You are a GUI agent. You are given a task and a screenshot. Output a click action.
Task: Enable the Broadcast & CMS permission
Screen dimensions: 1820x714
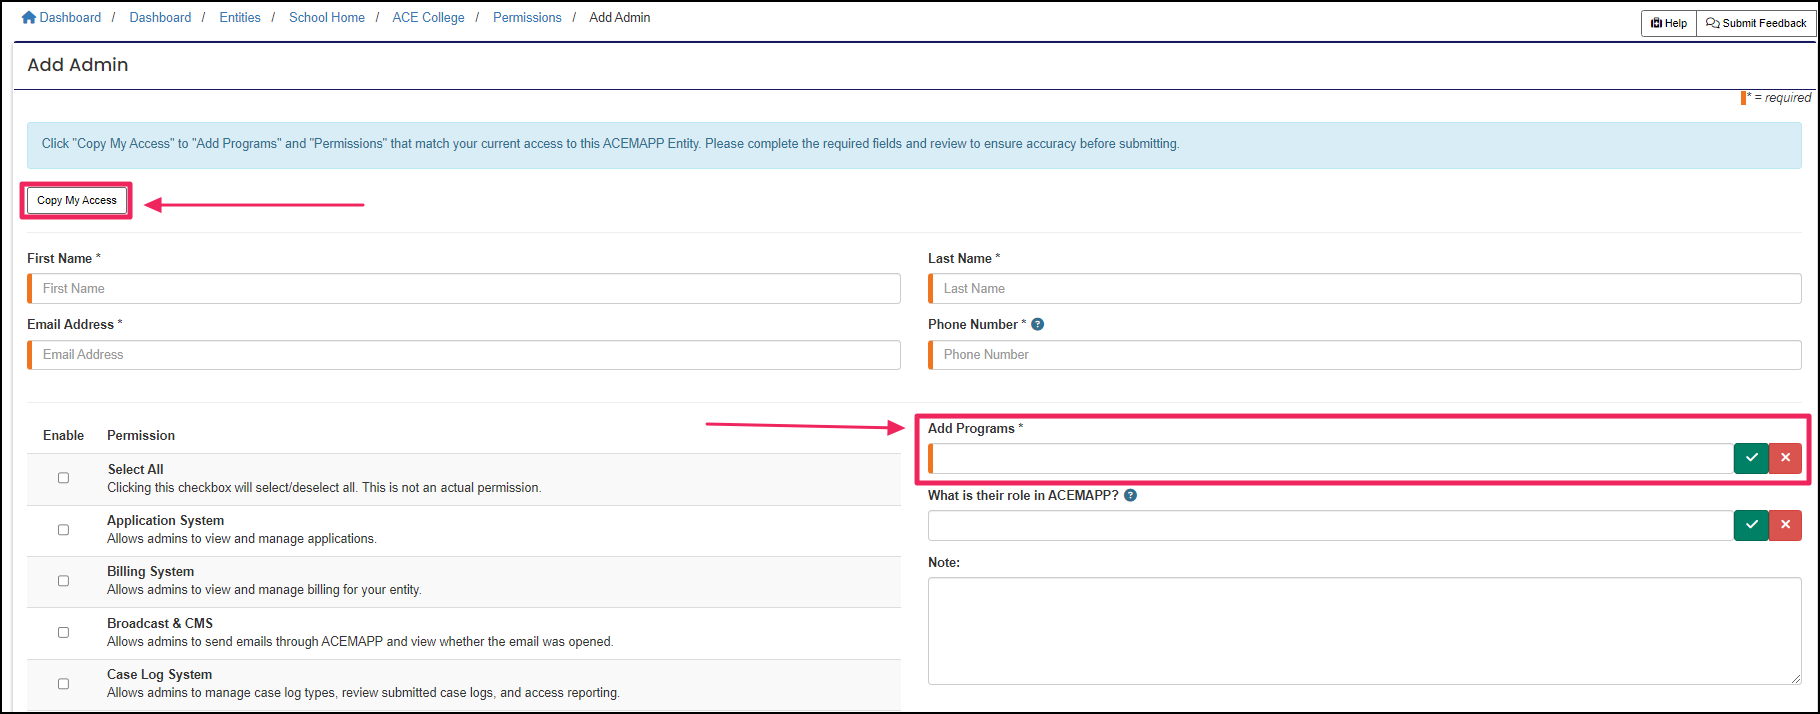[x=63, y=632]
